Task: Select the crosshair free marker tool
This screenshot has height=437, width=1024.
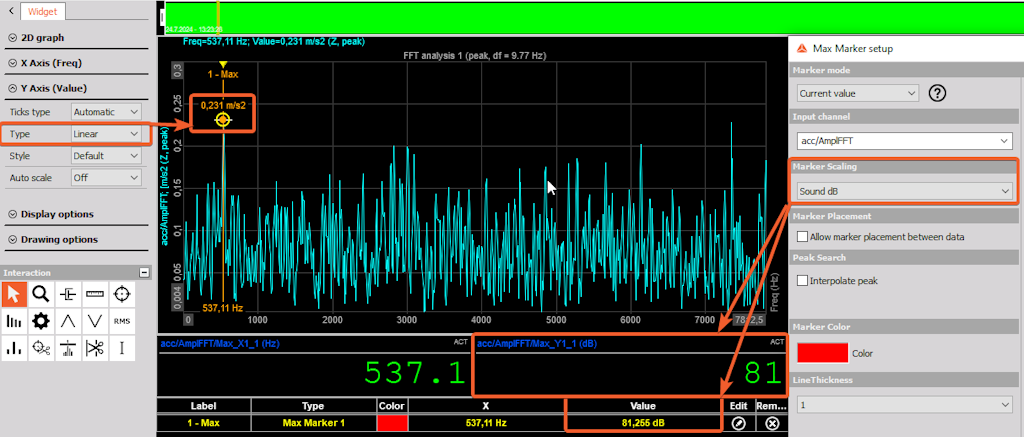Action: (x=121, y=295)
